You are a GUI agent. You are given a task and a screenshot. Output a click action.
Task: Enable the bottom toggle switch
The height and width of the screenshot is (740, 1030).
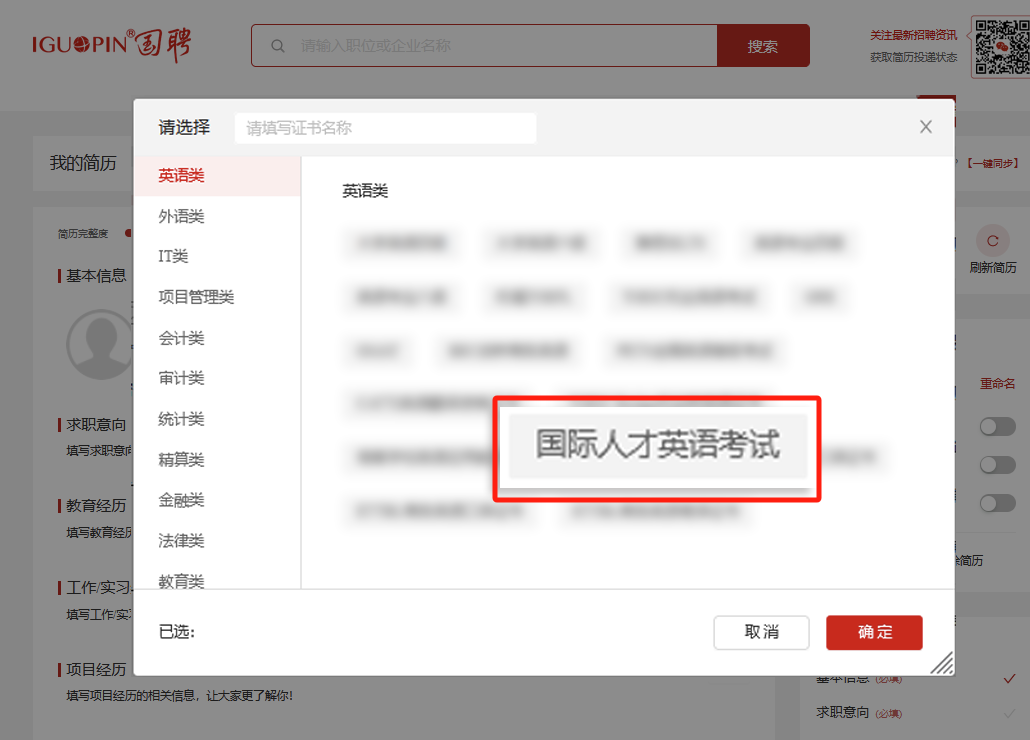[996, 503]
